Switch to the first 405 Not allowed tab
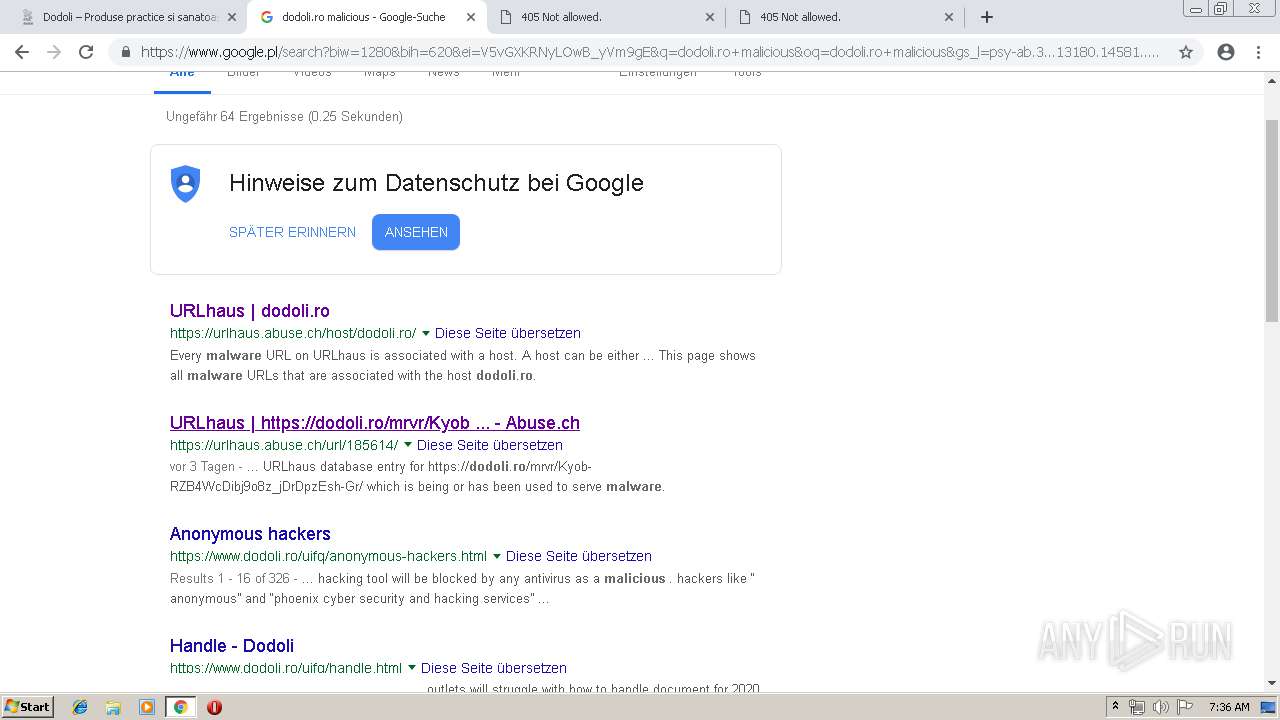1280x720 pixels. (x=605, y=17)
